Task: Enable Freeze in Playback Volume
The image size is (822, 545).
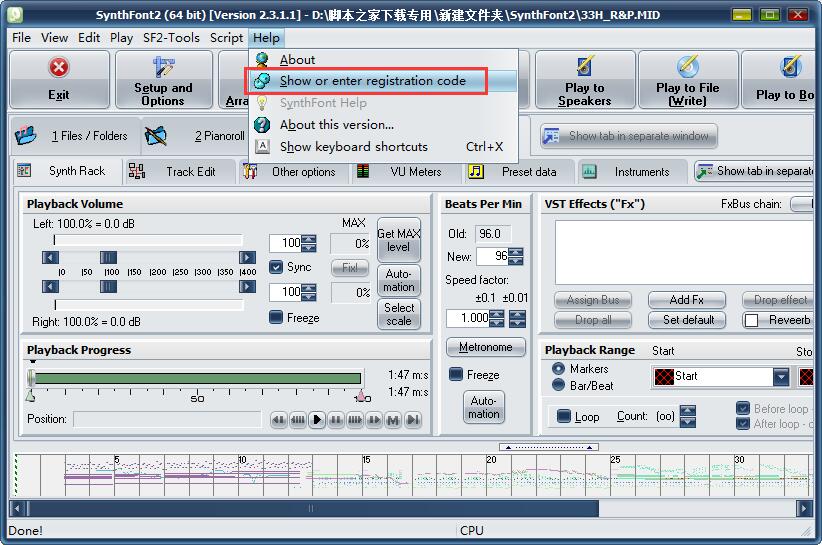Action: [276, 317]
